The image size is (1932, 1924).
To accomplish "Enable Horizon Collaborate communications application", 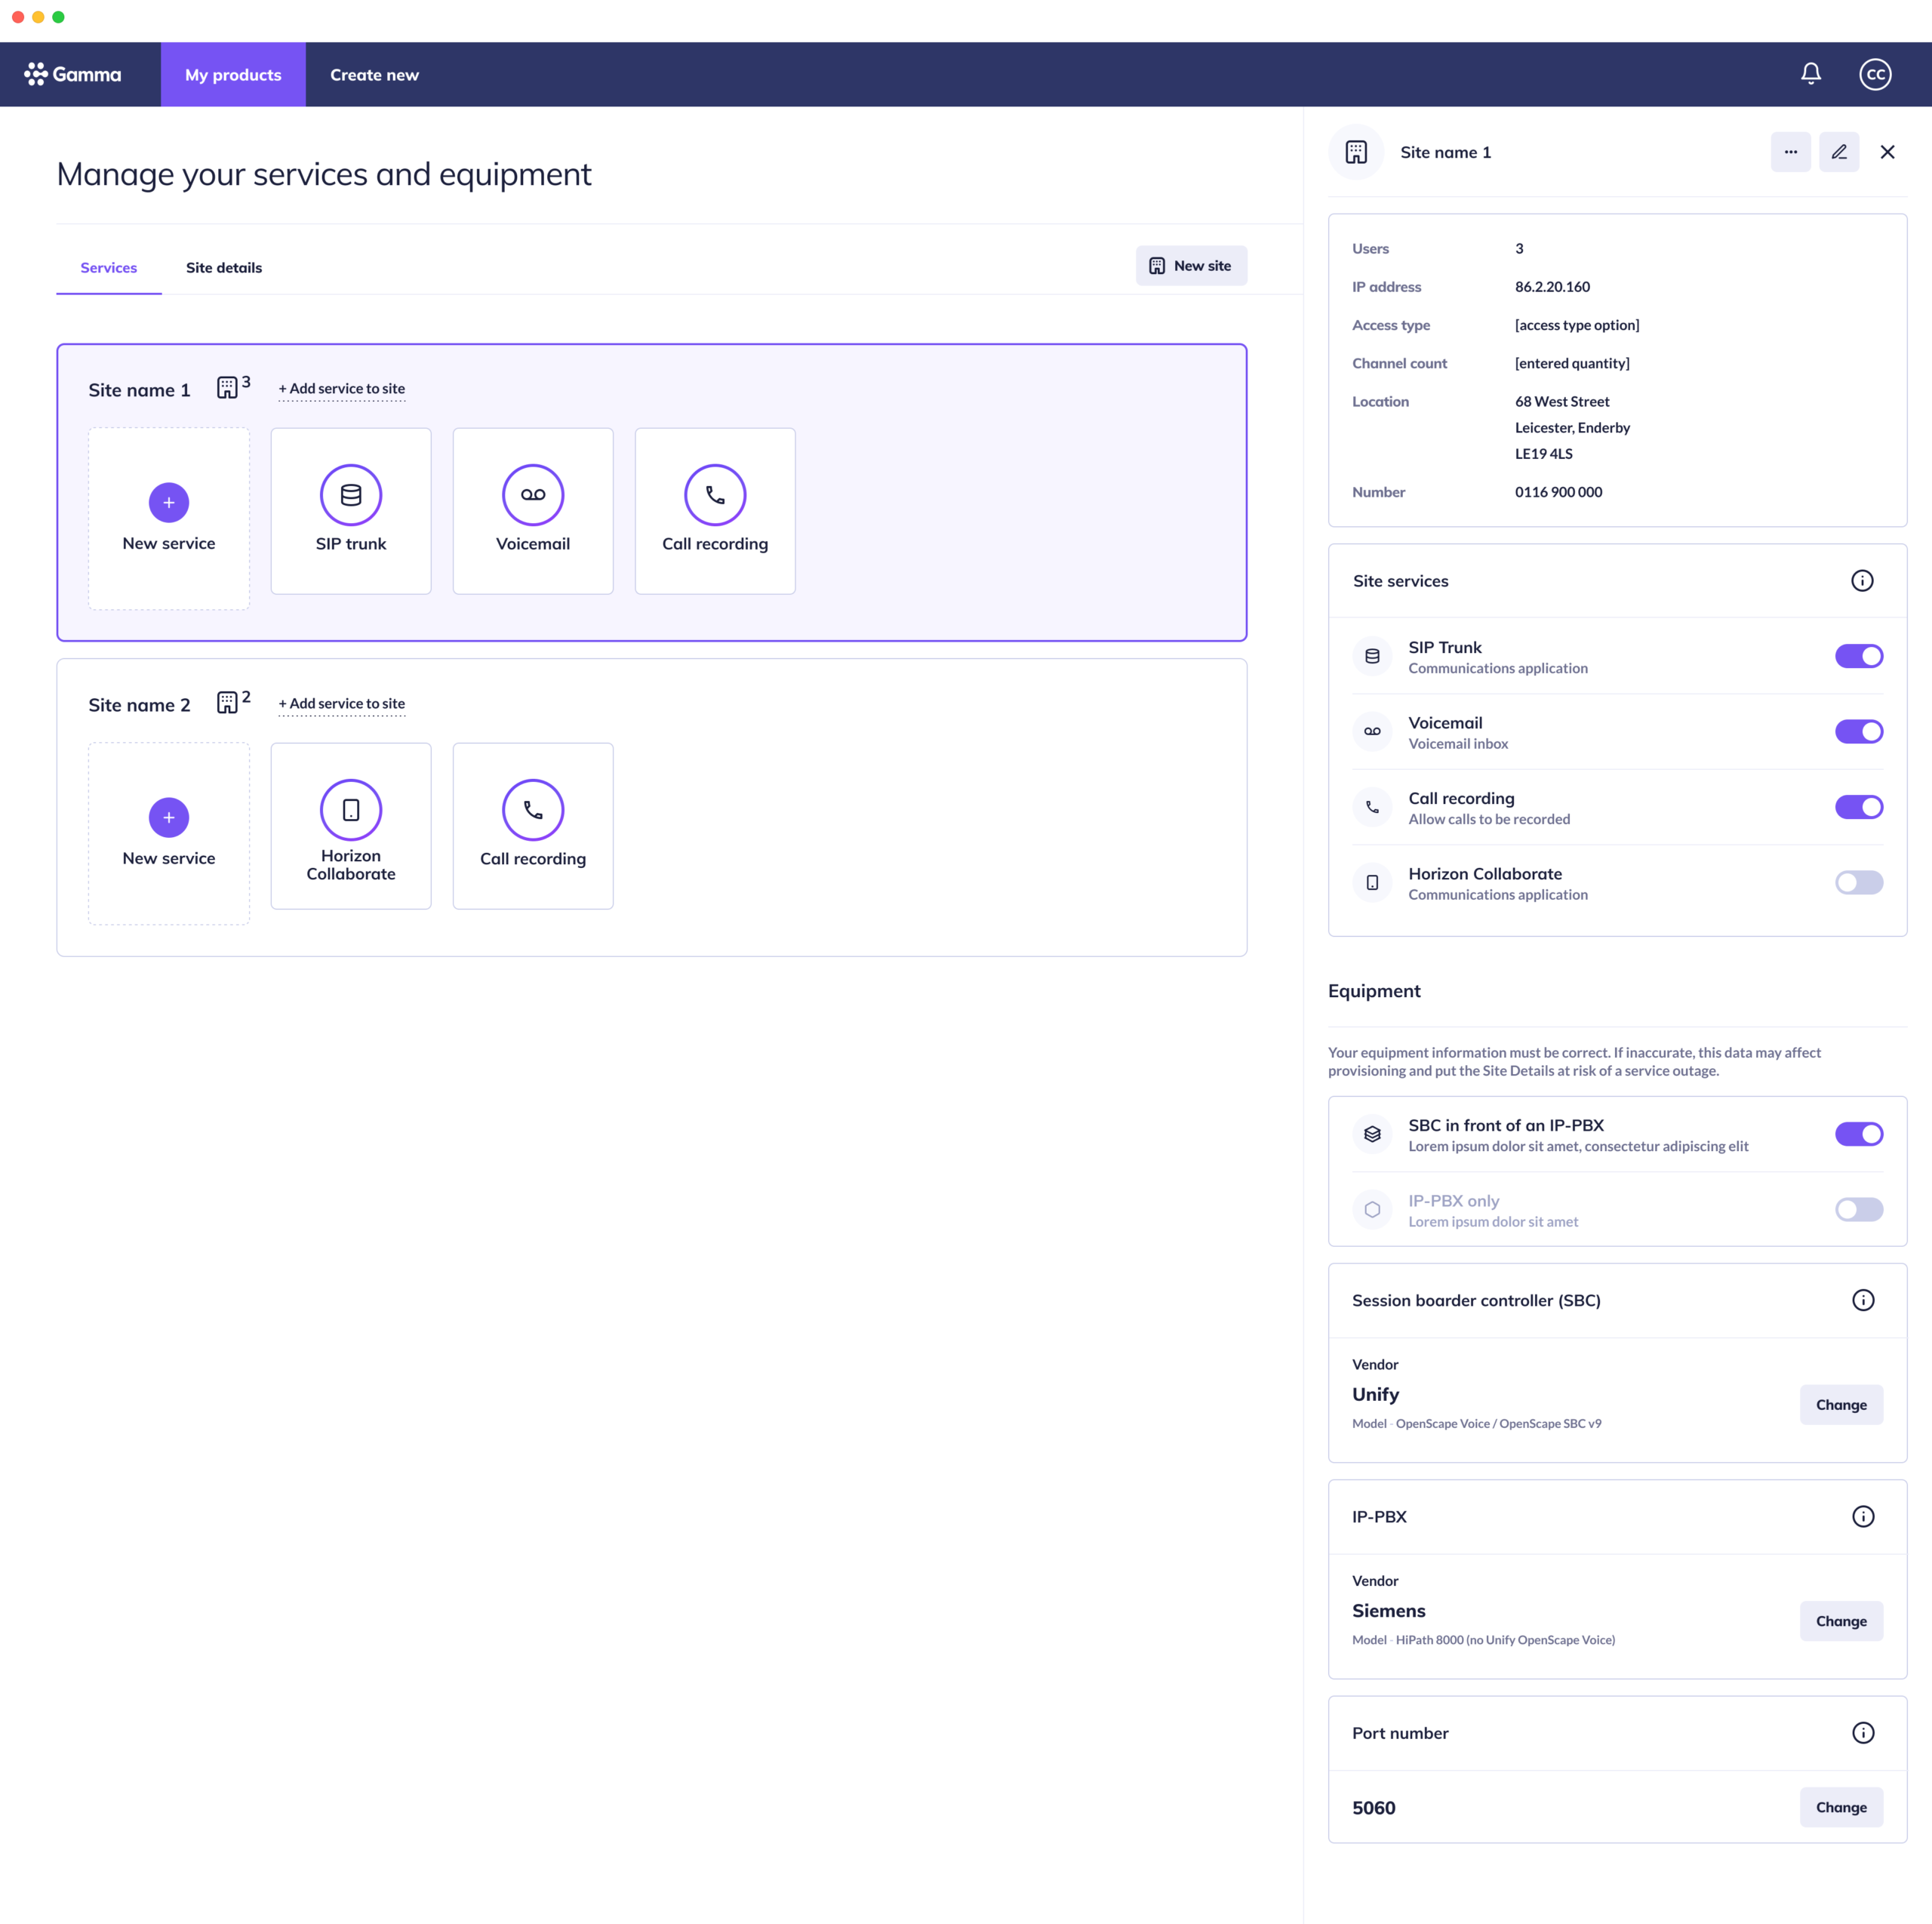I will (x=1858, y=882).
